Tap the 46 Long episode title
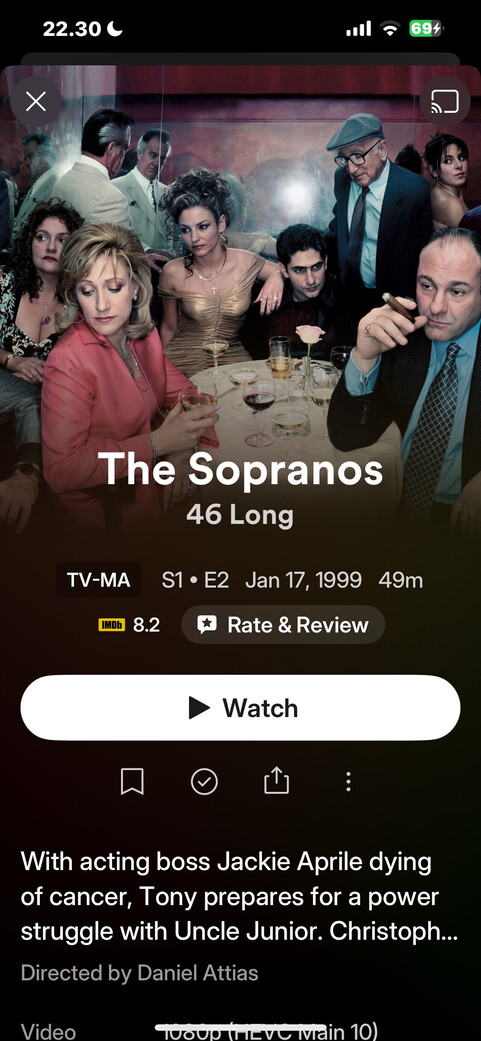 [240, 515]
